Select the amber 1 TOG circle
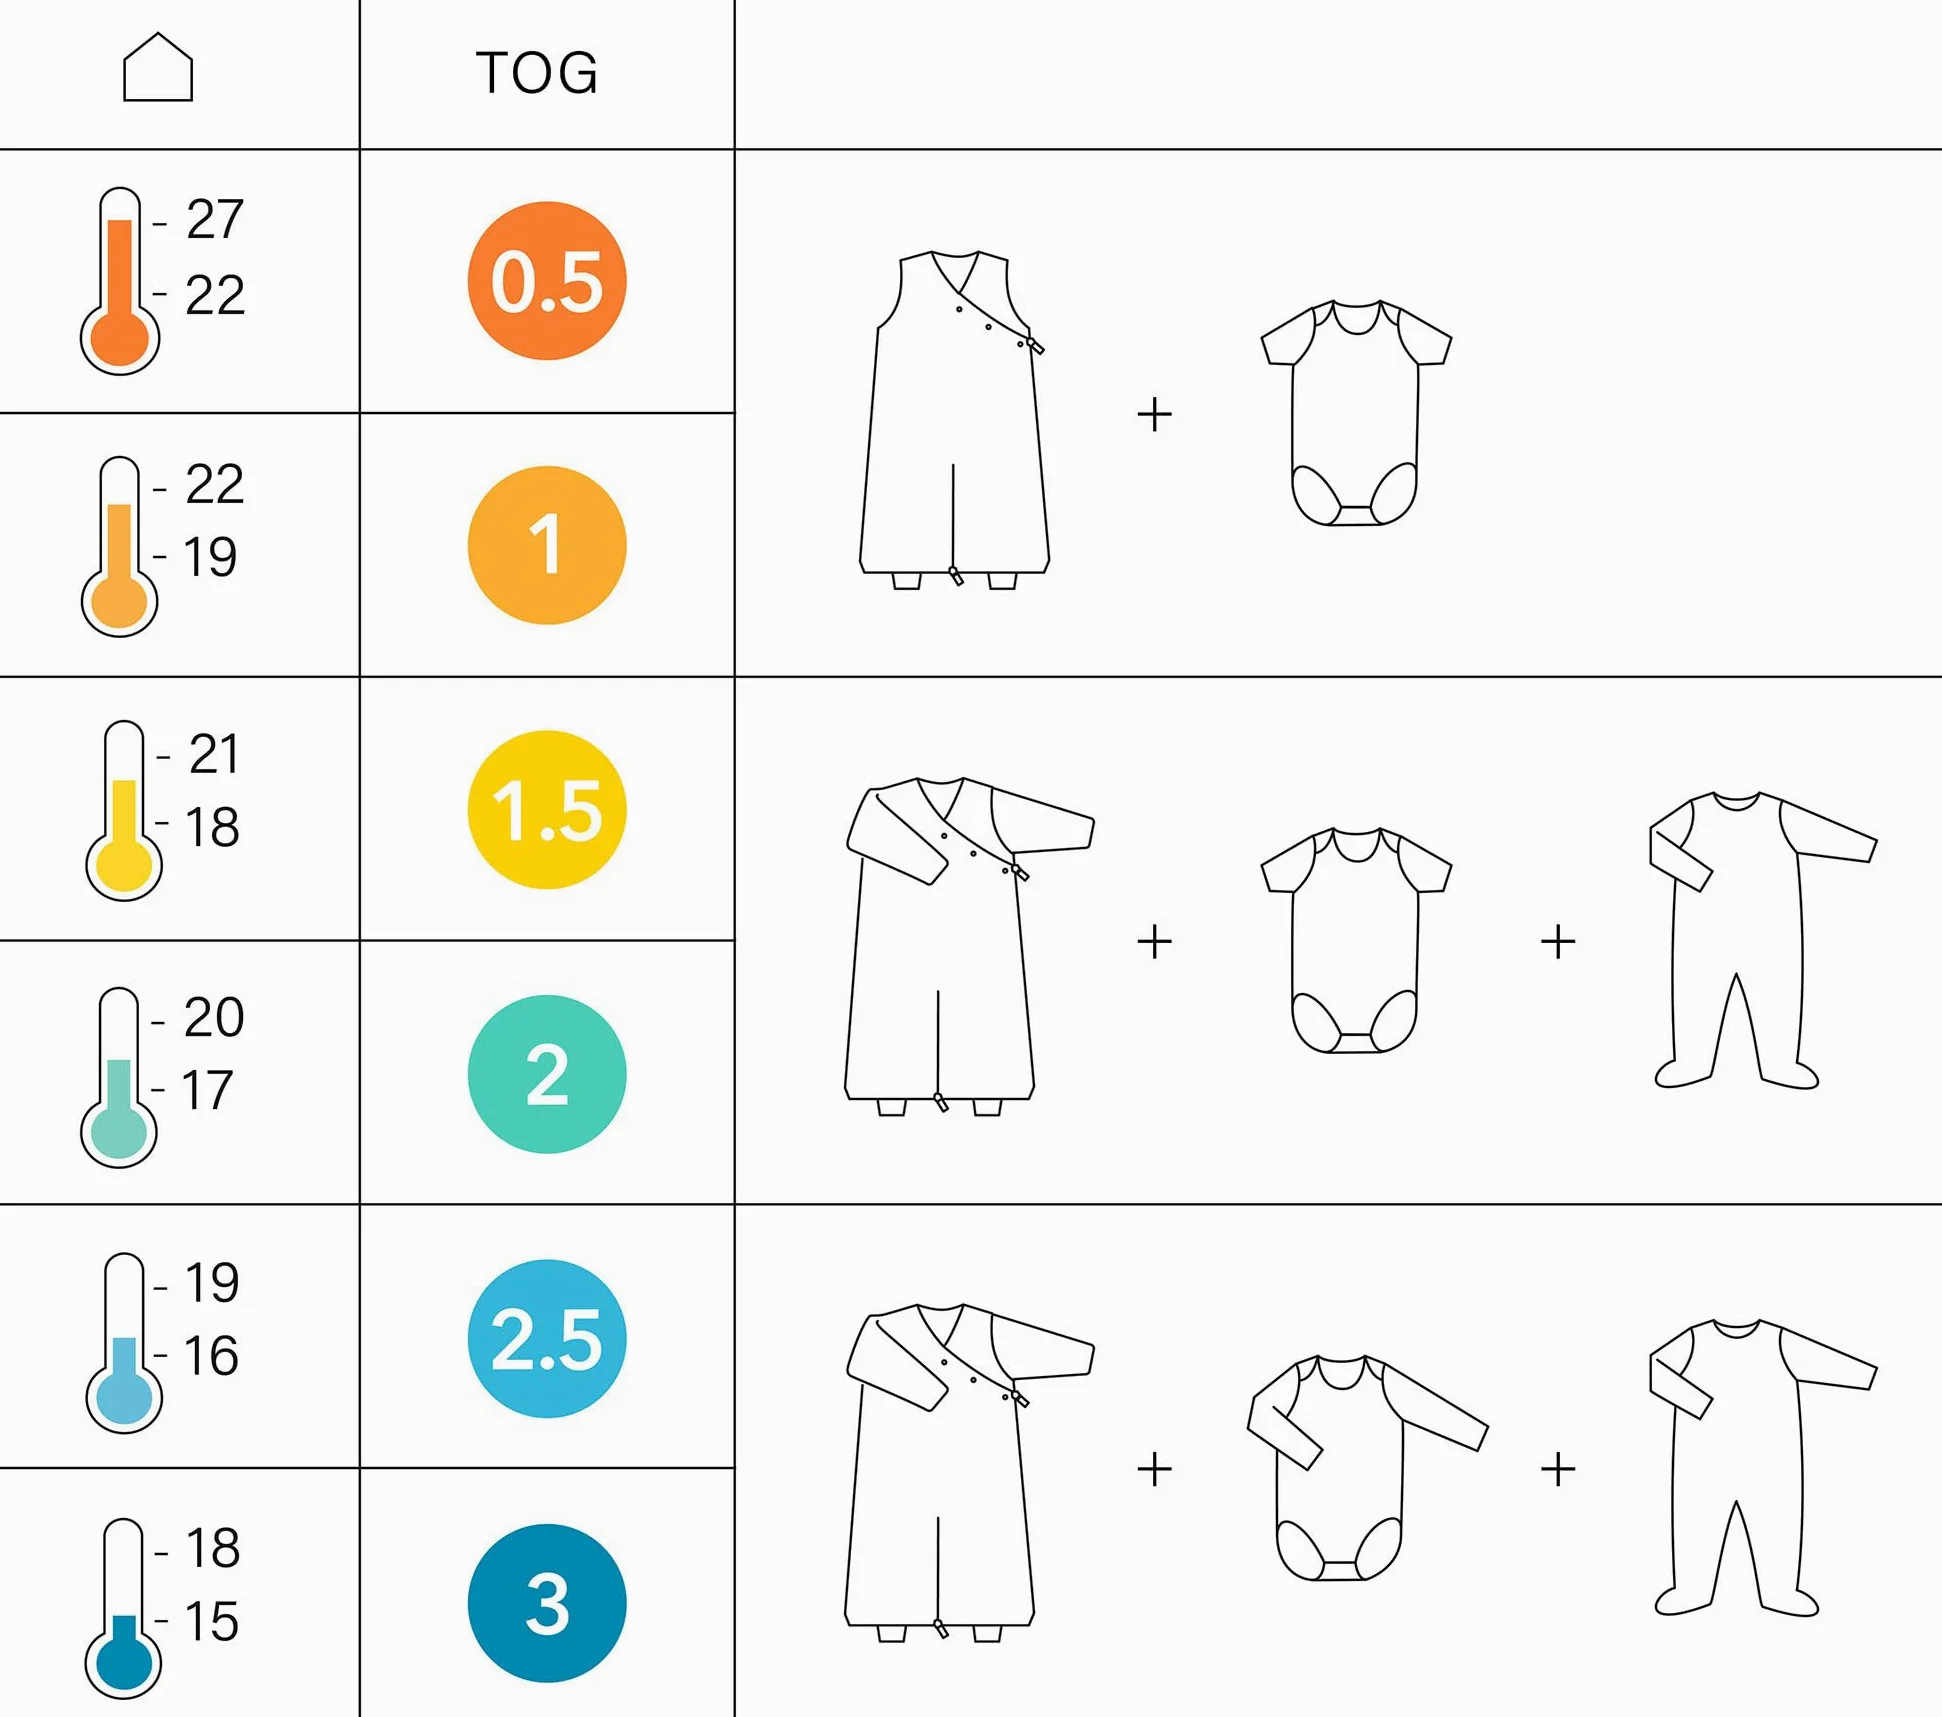The width and height of the screenshot is (1942, 1717). tap(547, 545)
